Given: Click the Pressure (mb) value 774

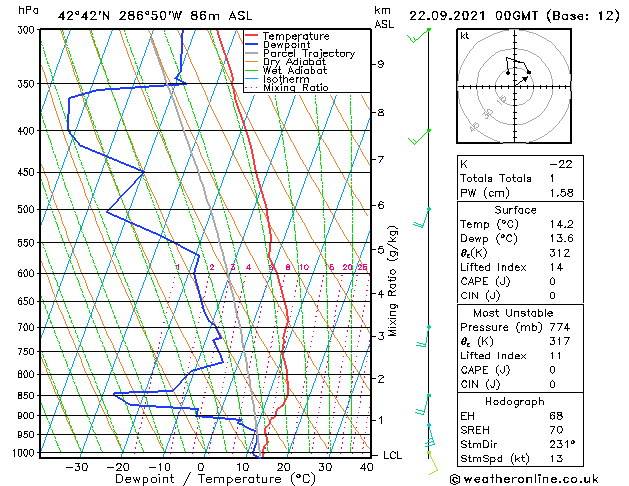Looking at the screenshot, I should coord(560,327).
